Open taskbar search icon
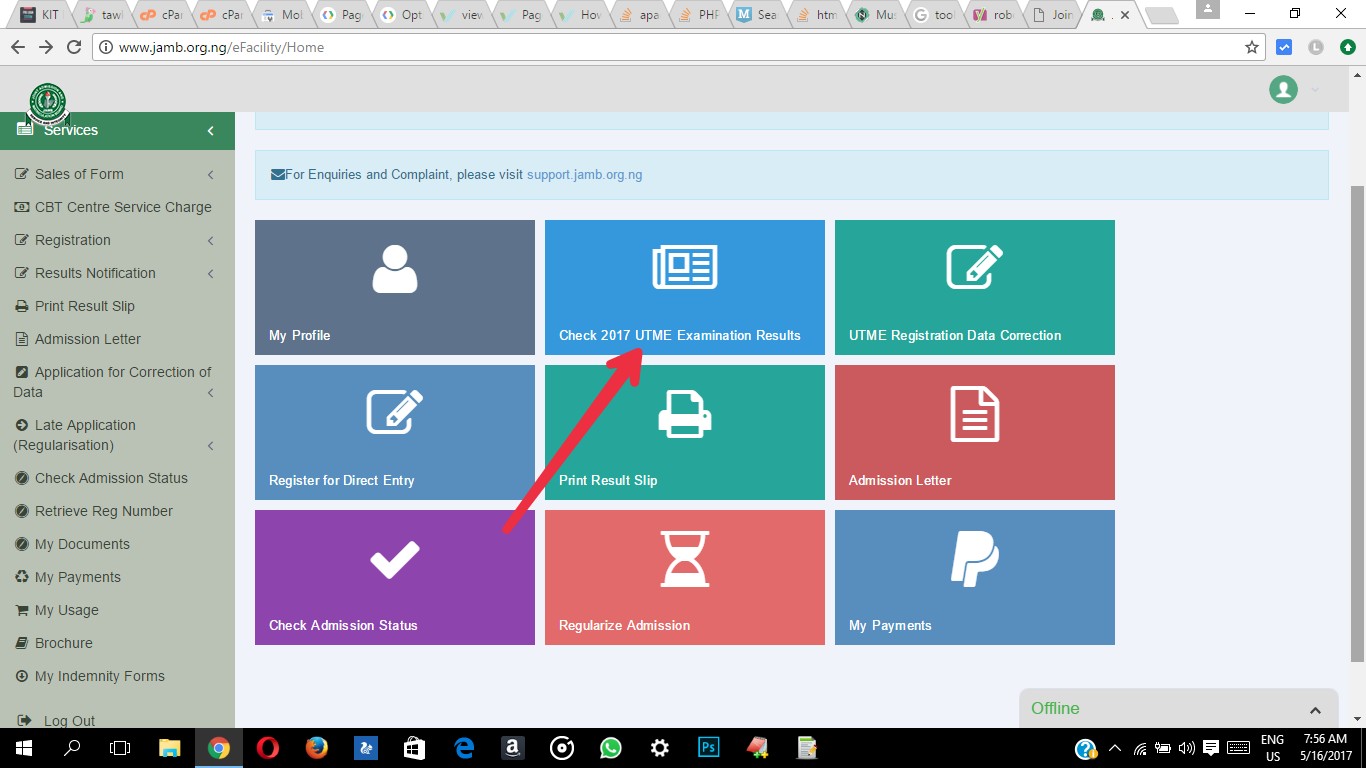 coord(72,748)
